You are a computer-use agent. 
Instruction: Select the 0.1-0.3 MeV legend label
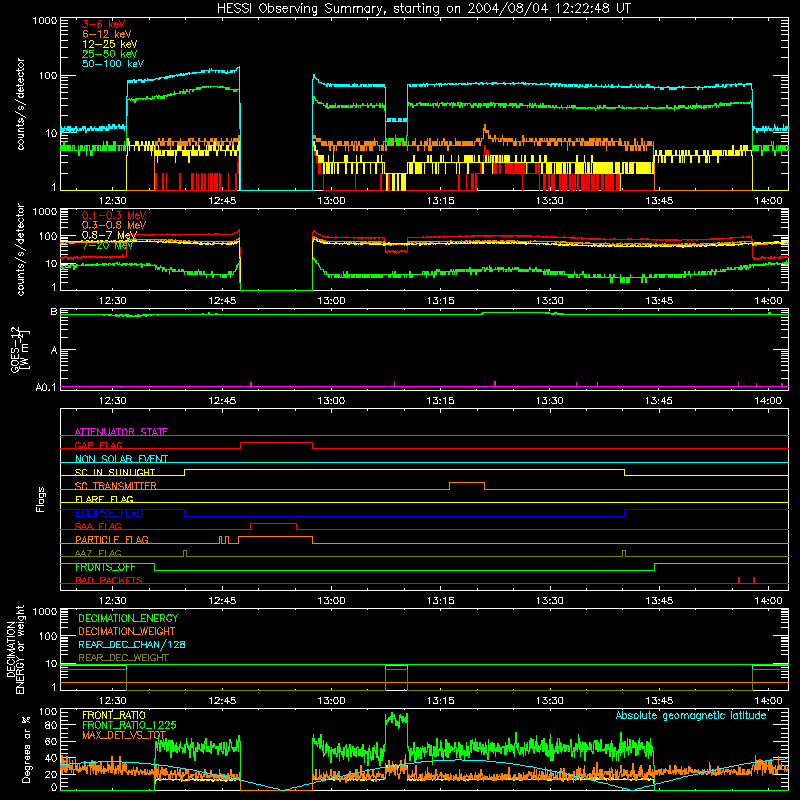[114, 215]
